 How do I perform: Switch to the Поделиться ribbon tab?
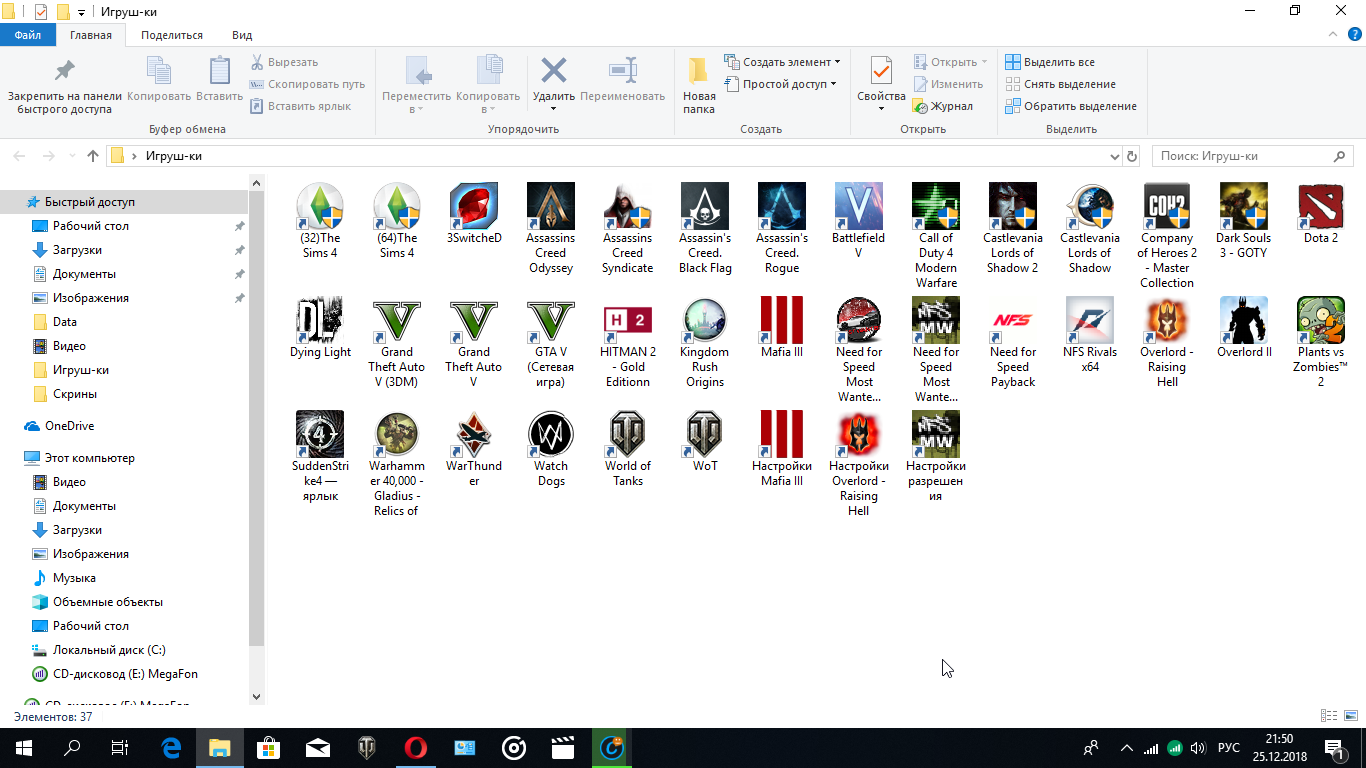[x=172, y=35]
